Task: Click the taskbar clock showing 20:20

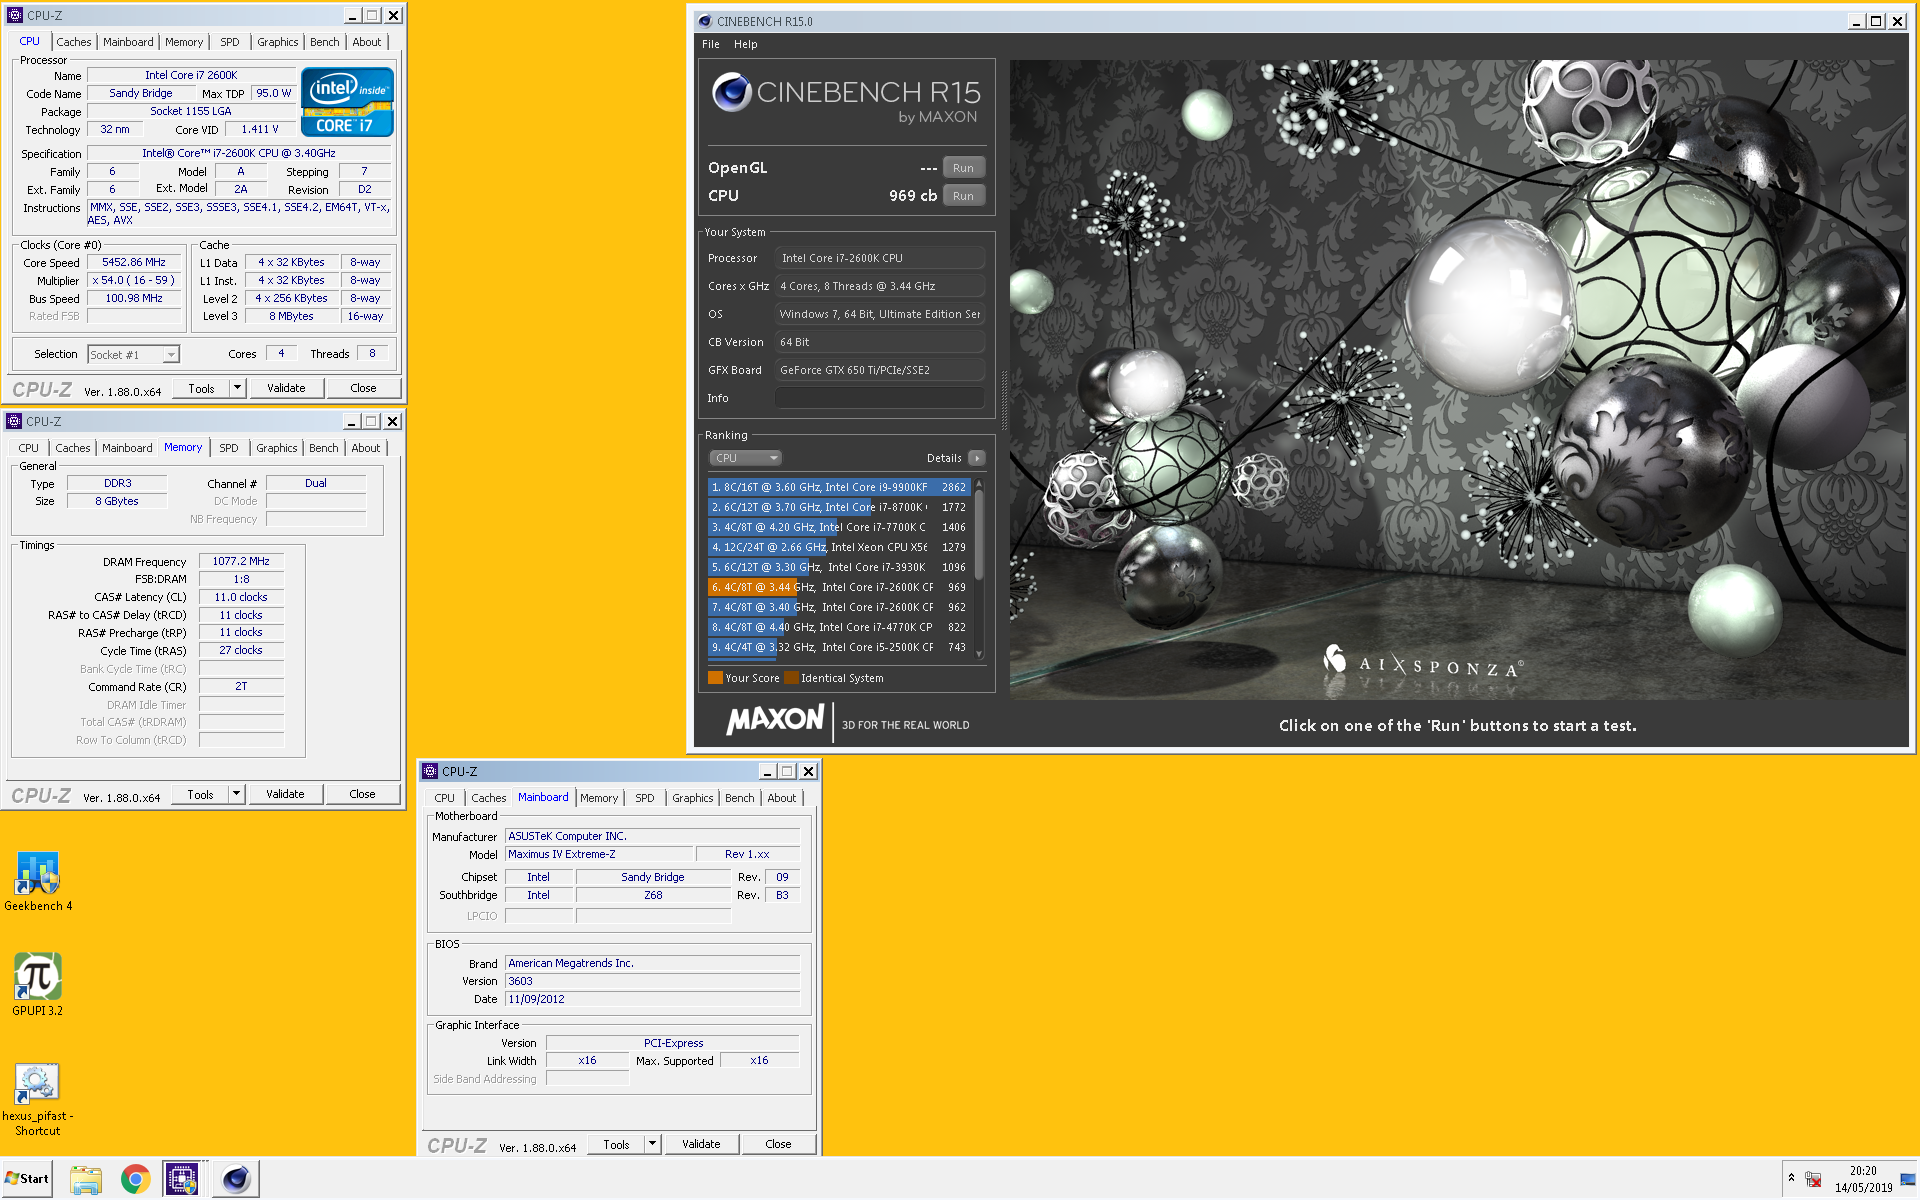Action: point(1863,1179)
